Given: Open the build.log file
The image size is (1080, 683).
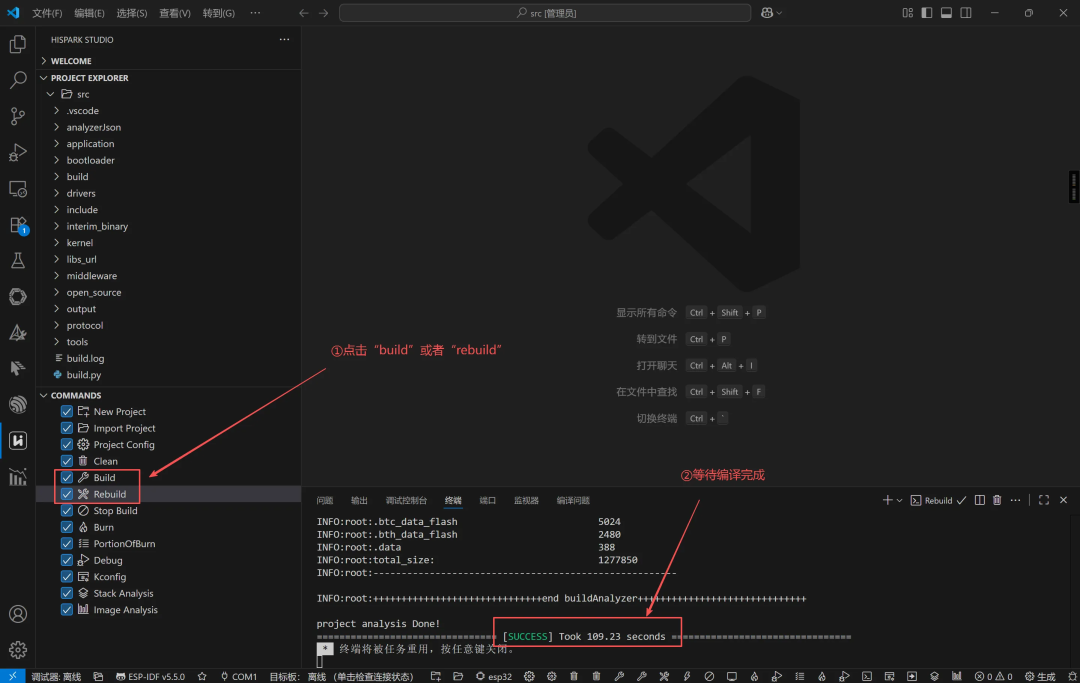Looking at the screenshot, I should pyautogui.click(x=85, y=358).
